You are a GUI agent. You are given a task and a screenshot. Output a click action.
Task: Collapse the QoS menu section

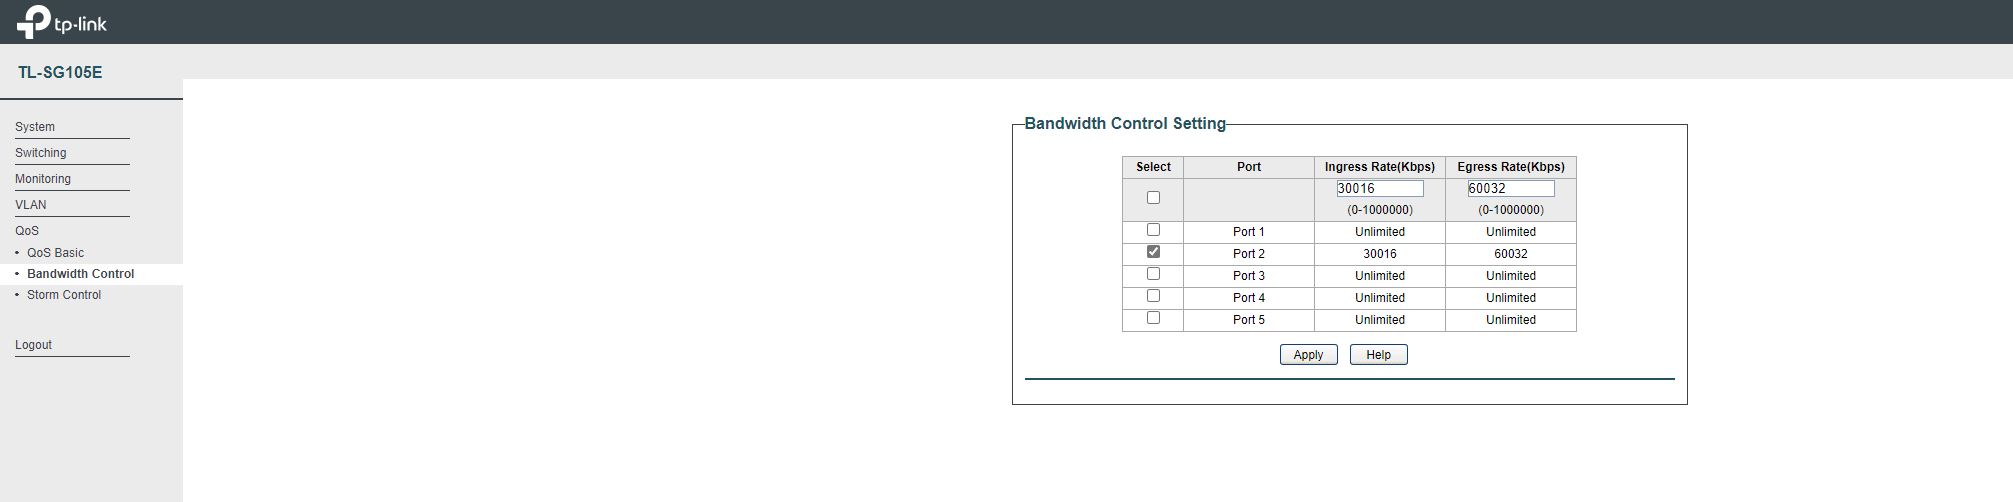(x=27, y=231)
